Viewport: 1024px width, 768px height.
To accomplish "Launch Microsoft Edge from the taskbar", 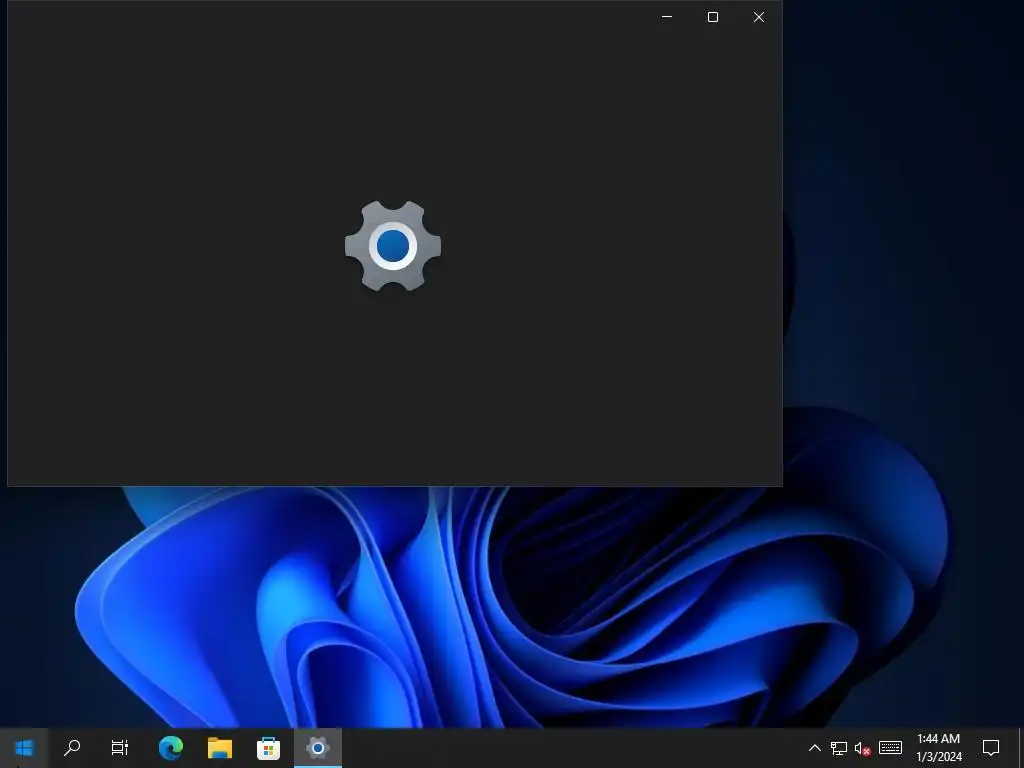I will pos(171,748).
